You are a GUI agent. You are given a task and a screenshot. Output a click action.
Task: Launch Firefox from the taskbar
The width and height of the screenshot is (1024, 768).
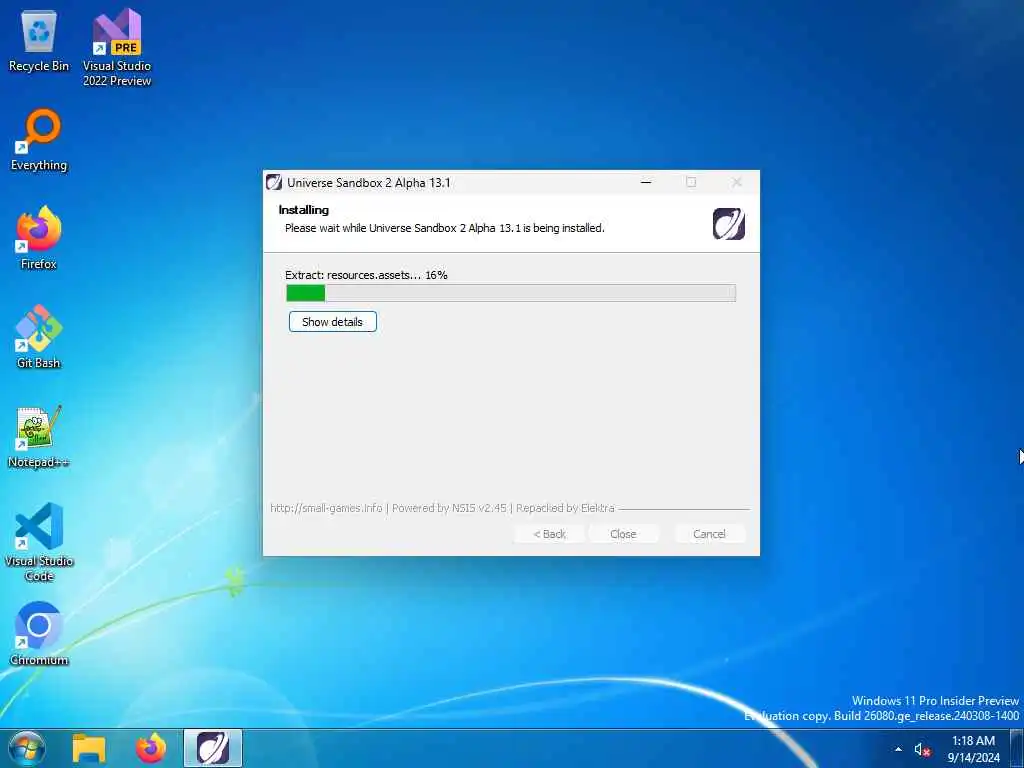(x=151, y=748)
